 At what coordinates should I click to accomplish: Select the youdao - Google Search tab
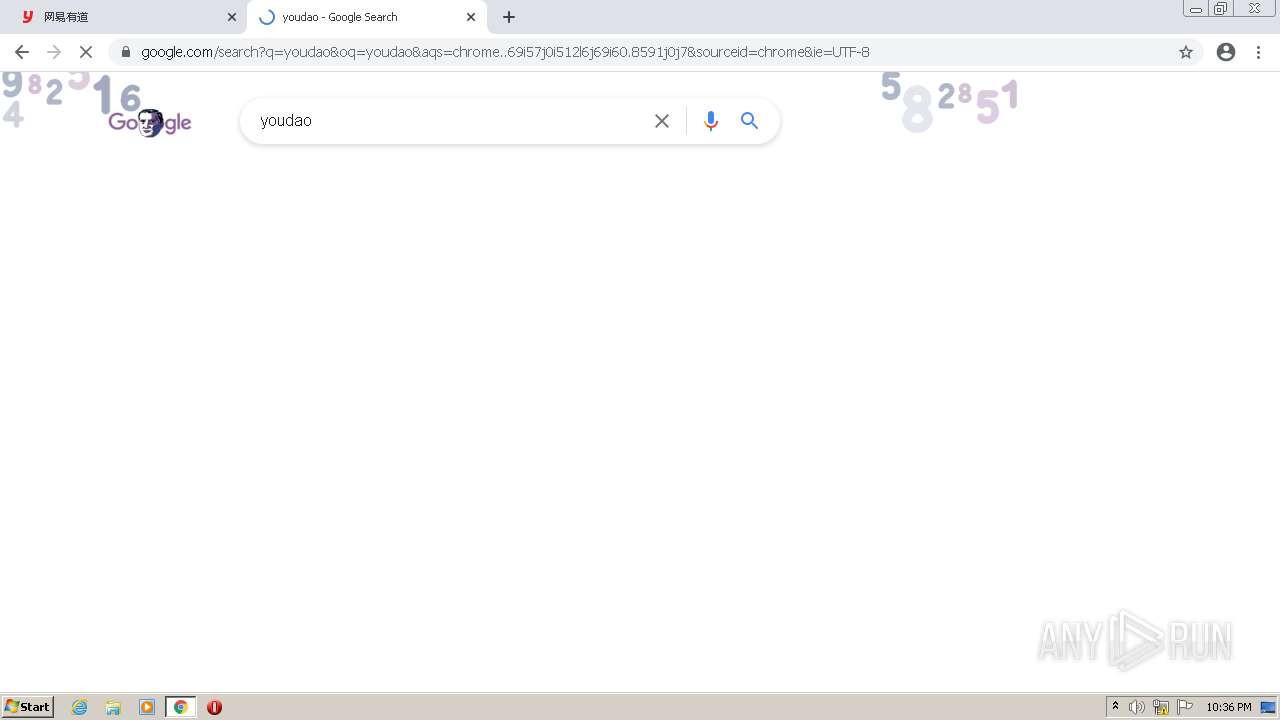[367, 17]
